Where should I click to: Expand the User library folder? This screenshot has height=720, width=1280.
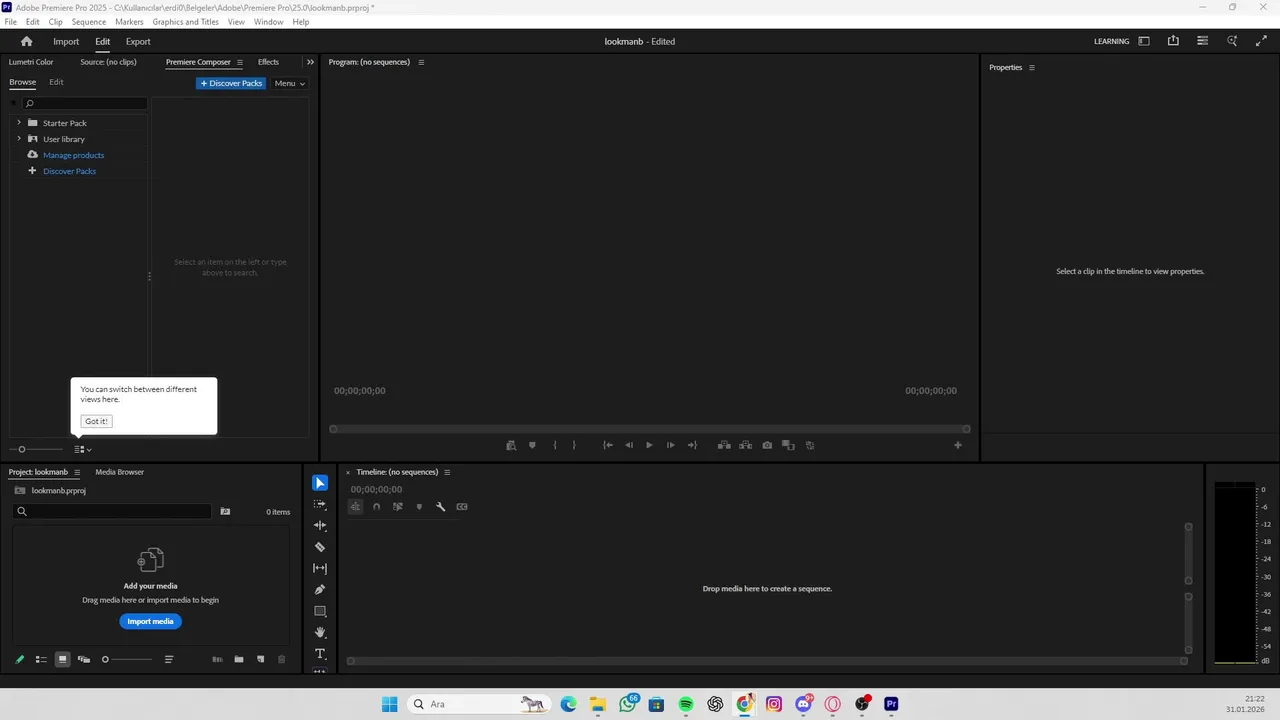point(19,139)
